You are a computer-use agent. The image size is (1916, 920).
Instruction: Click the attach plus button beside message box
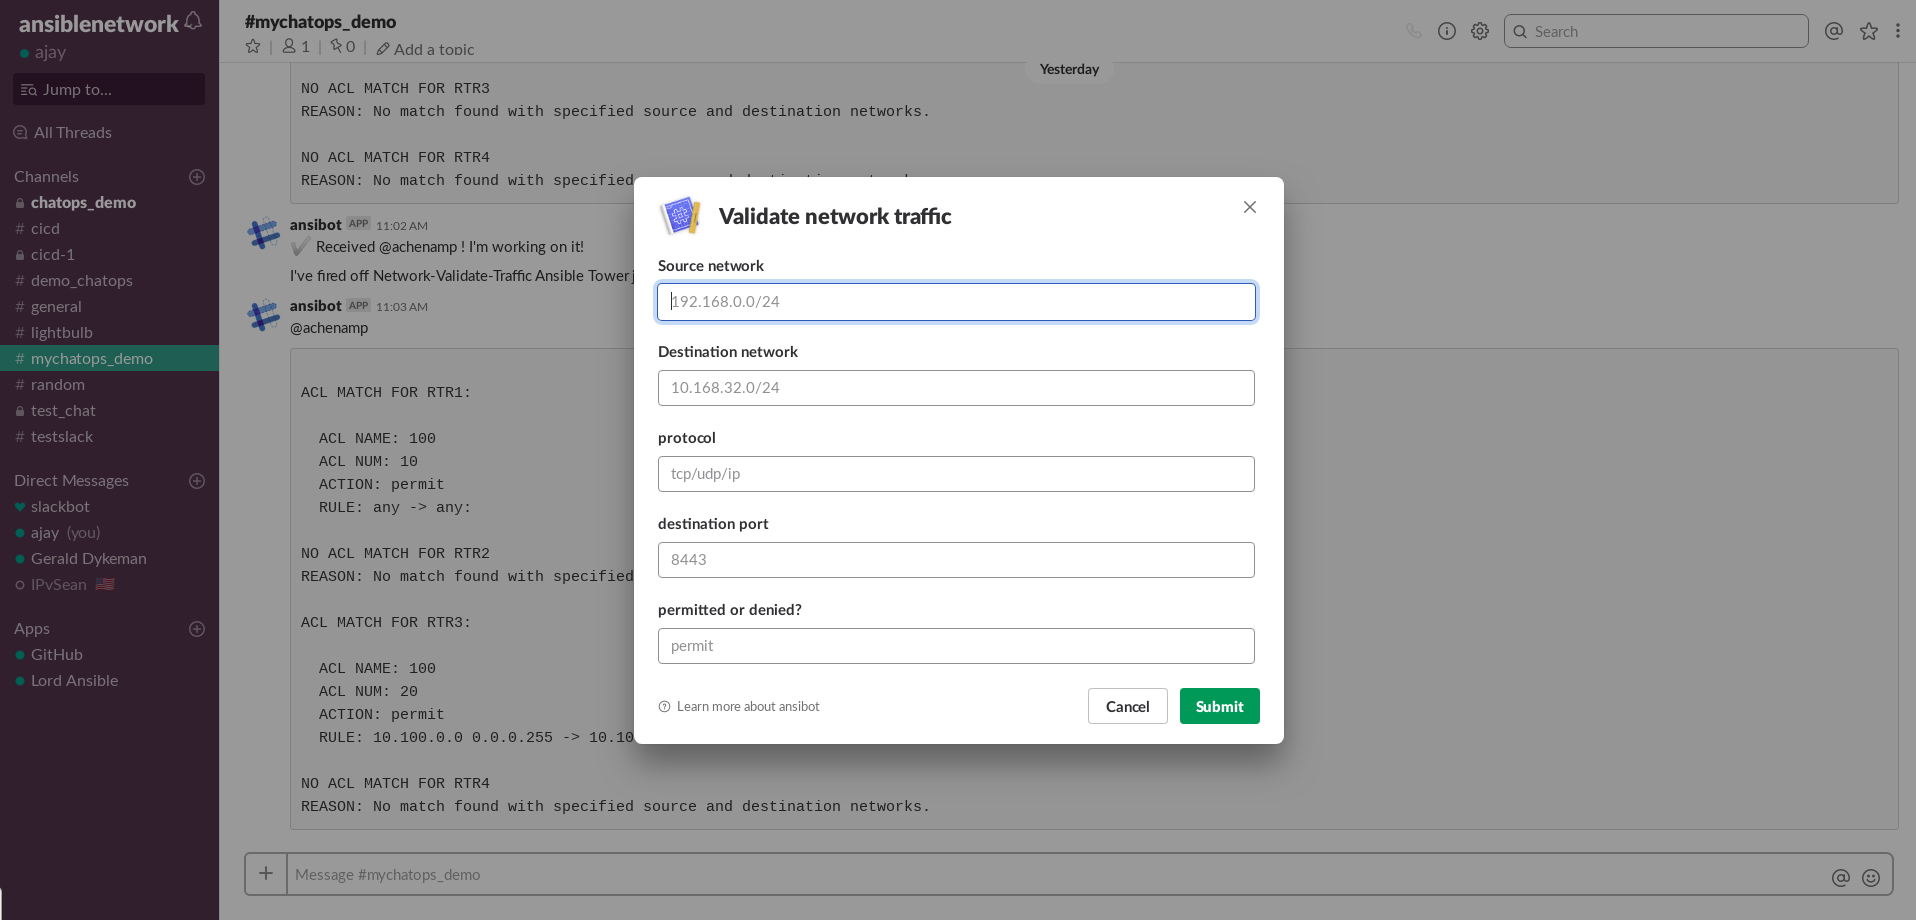(x=266, y=874)
